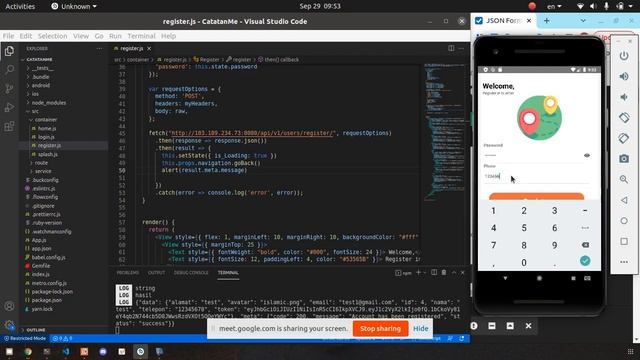Open splash.js in the Explorer
640x360 pixels.
coord(48,154)
